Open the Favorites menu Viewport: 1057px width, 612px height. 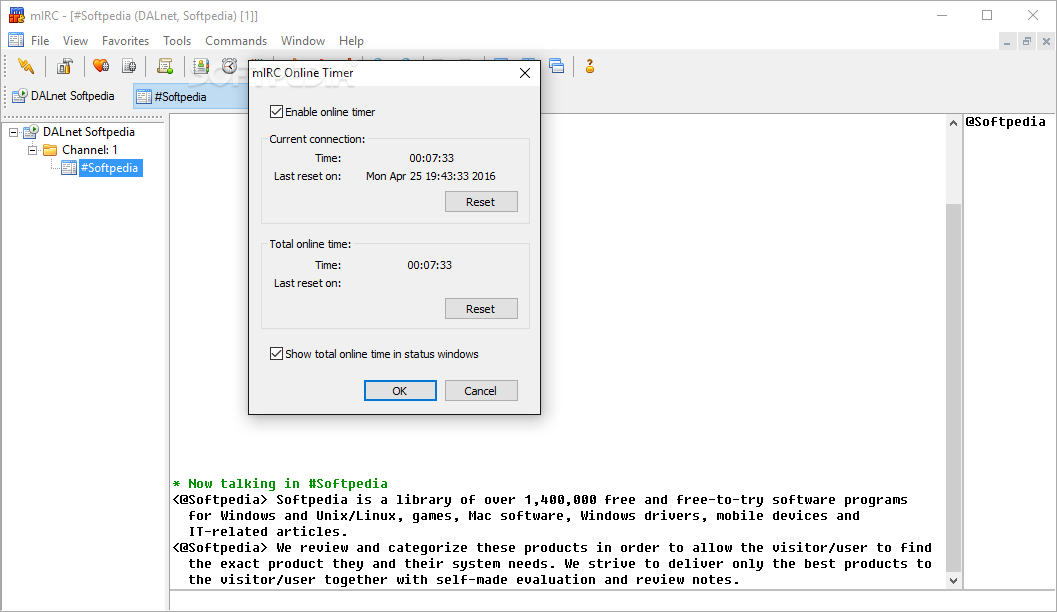point(125,40)
